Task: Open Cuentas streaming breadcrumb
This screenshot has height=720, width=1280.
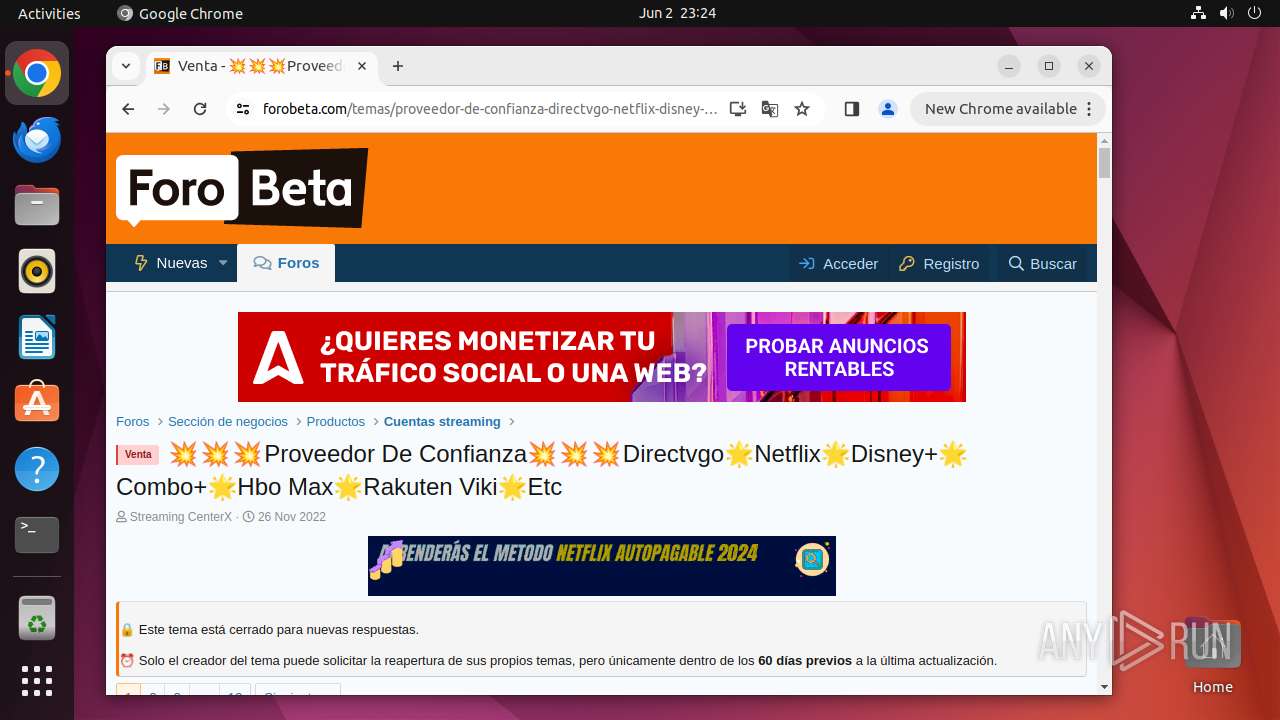Action: coord(442,422)
